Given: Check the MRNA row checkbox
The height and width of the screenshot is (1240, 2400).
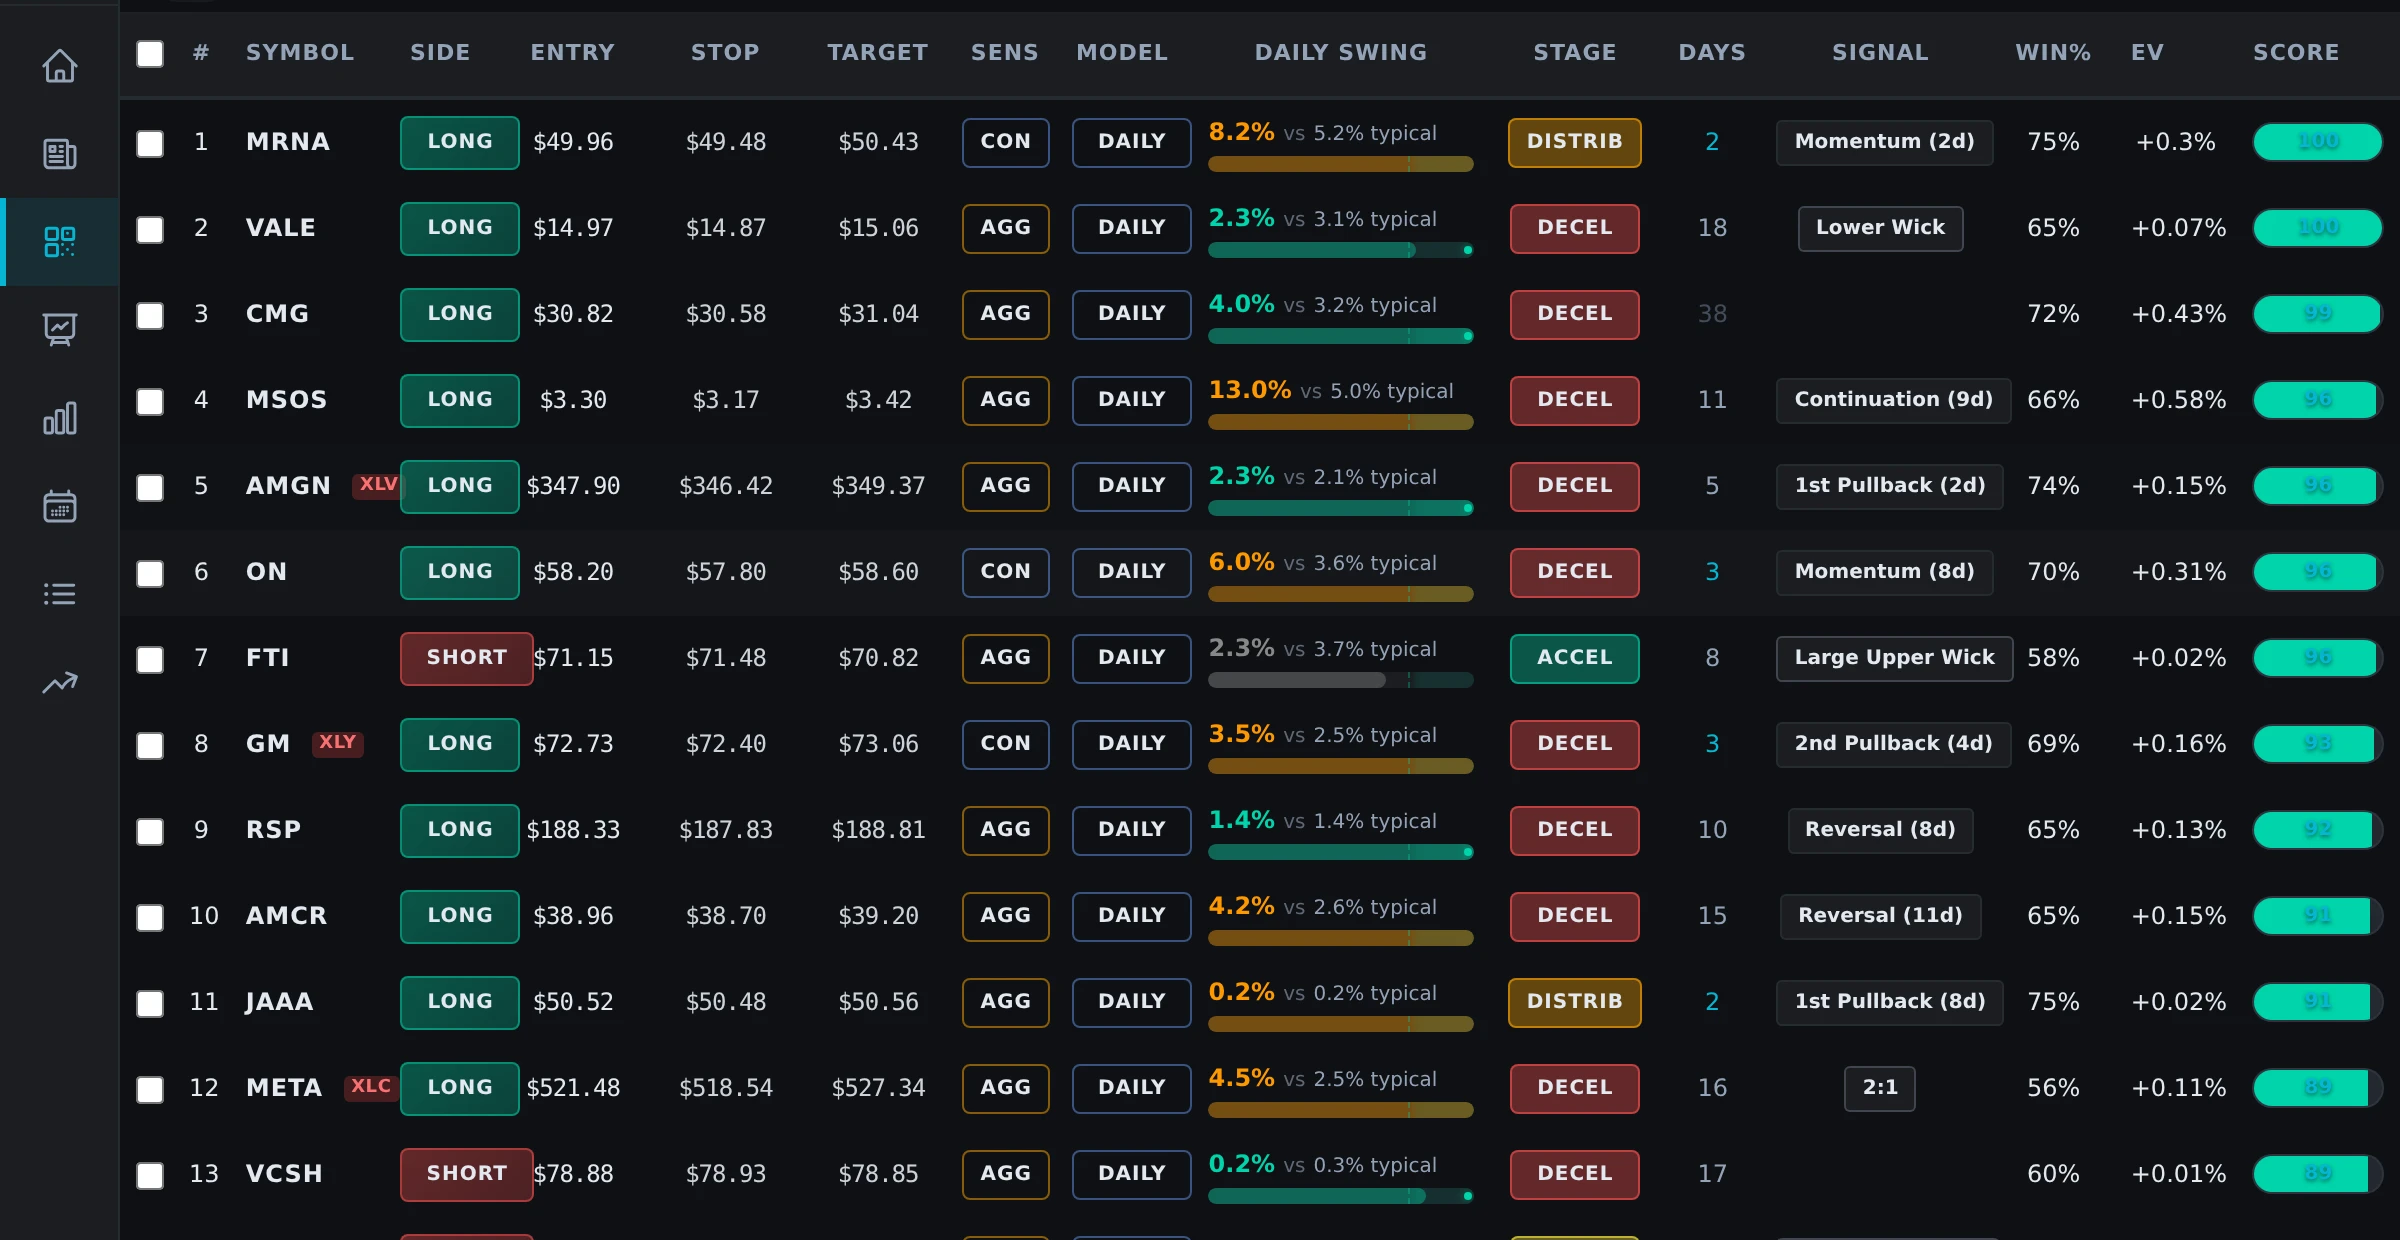Looking at the screenshot, I should pyautogui.click(x=150, y=143).
